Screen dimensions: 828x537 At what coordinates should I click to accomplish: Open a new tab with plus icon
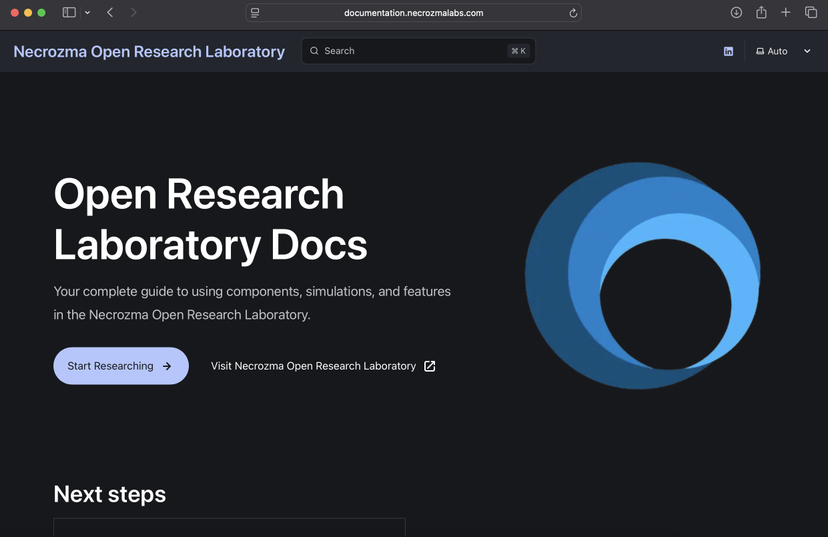click(x=786, y=13)
